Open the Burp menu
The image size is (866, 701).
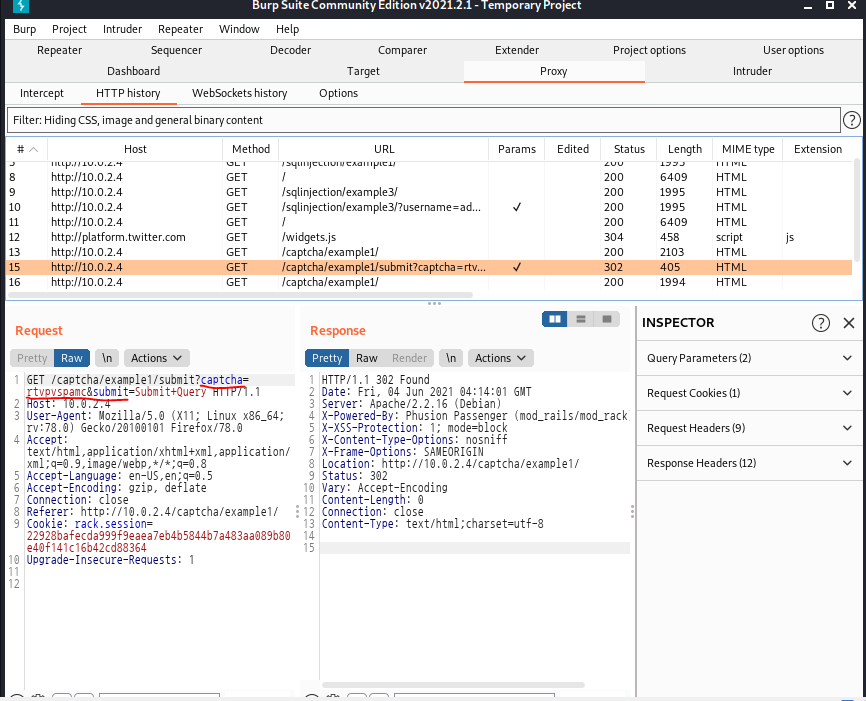(24, 29)
